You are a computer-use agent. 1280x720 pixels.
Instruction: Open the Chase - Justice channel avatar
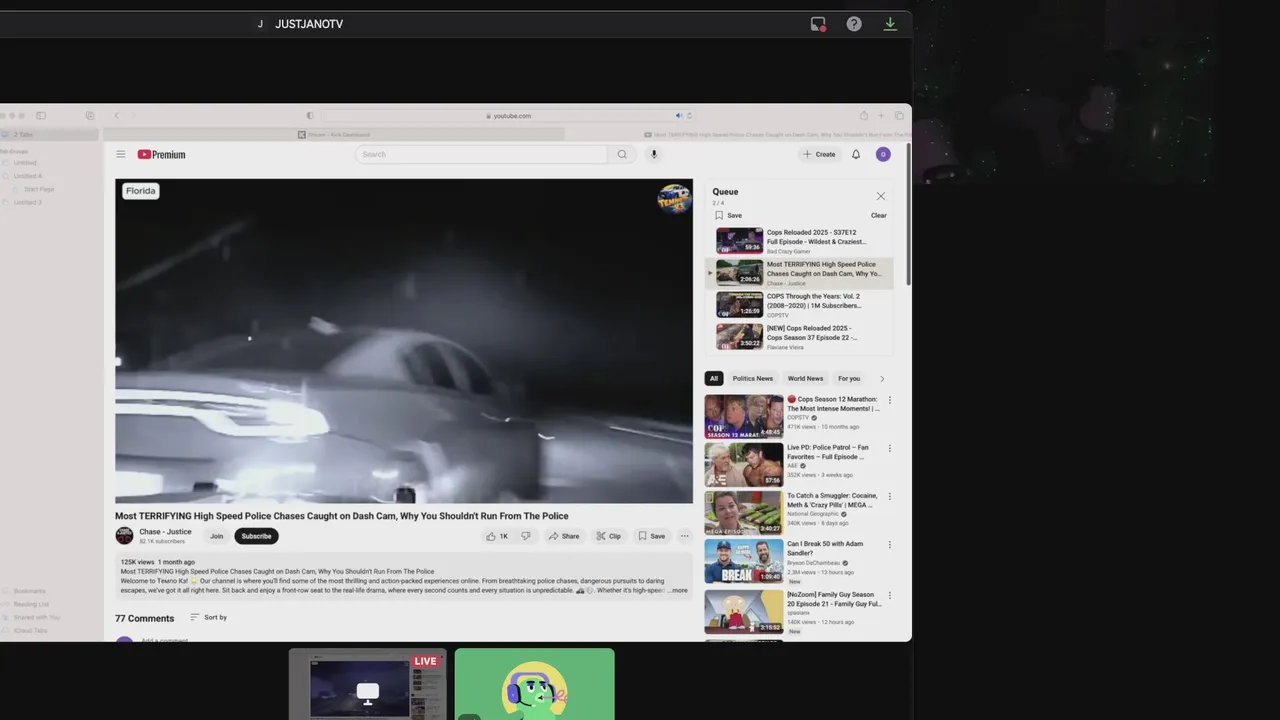tap(124, 536)
